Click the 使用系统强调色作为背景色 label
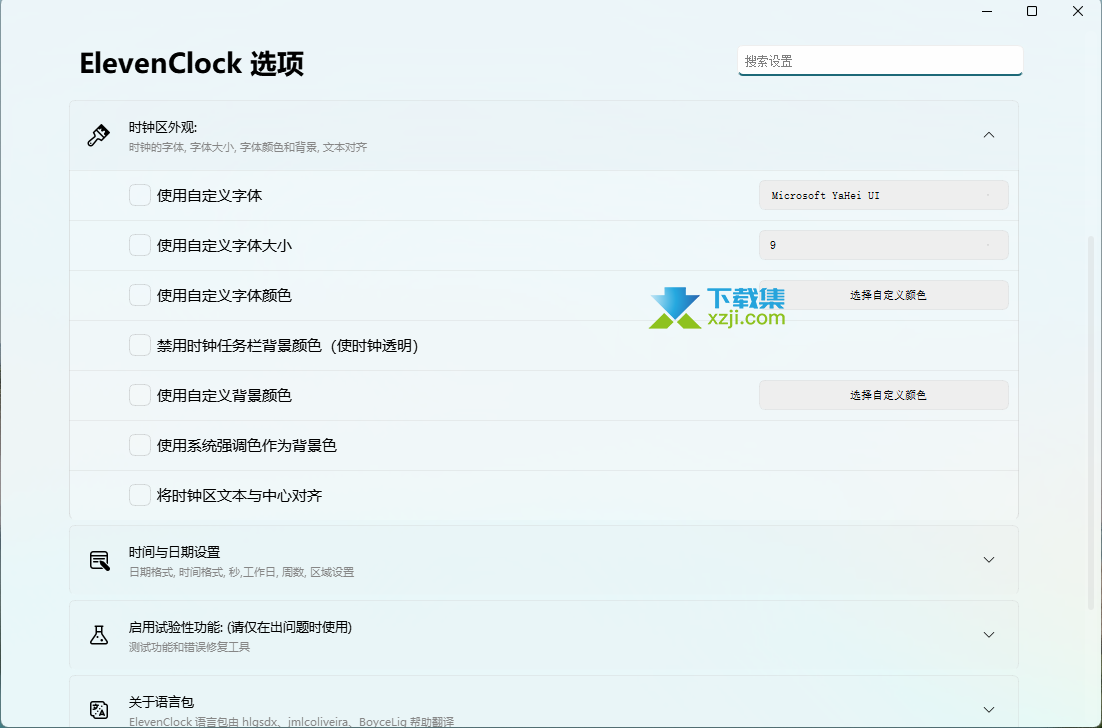This screenshot has width=1102, height=728. 247,446
